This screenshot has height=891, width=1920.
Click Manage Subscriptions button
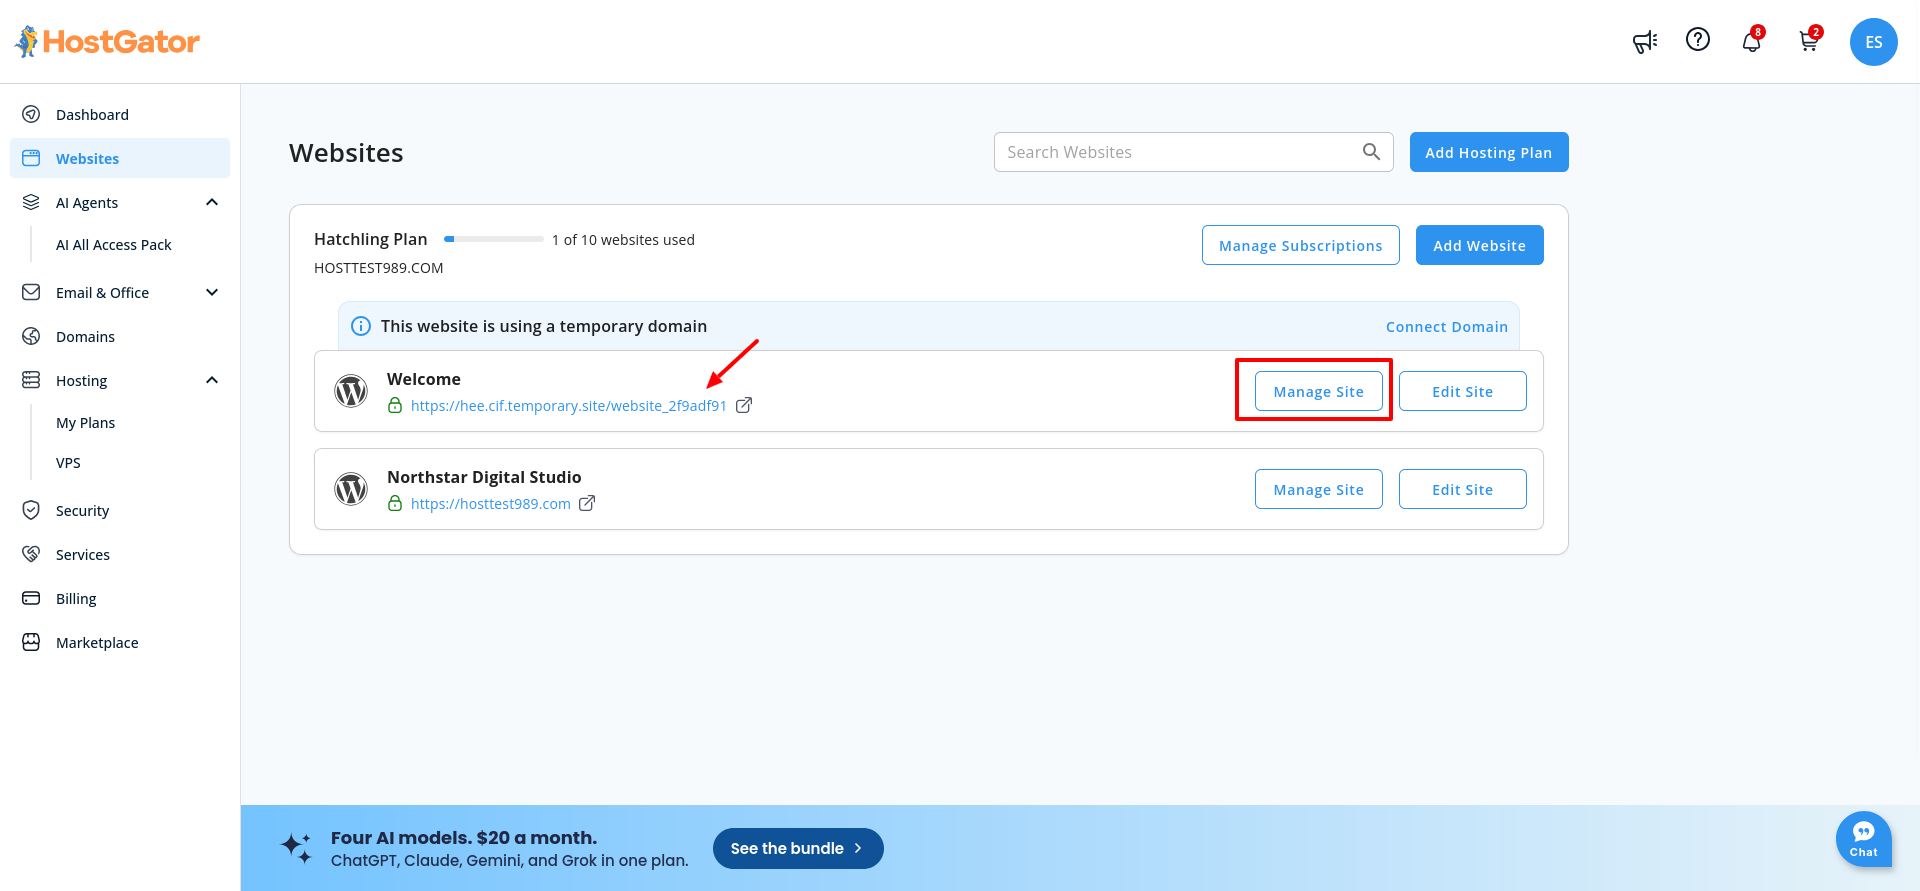pyautogui.click(x=1301, y=245)
